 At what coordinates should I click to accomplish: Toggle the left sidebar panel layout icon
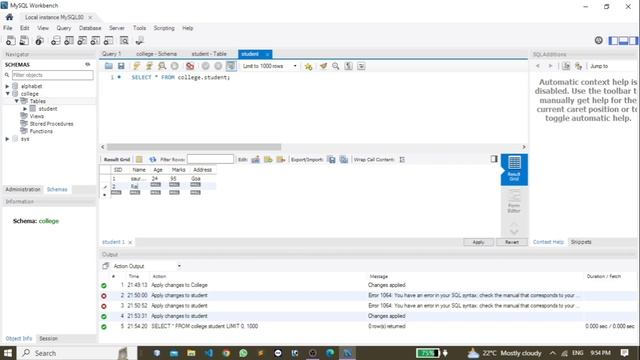click(613, 40)
